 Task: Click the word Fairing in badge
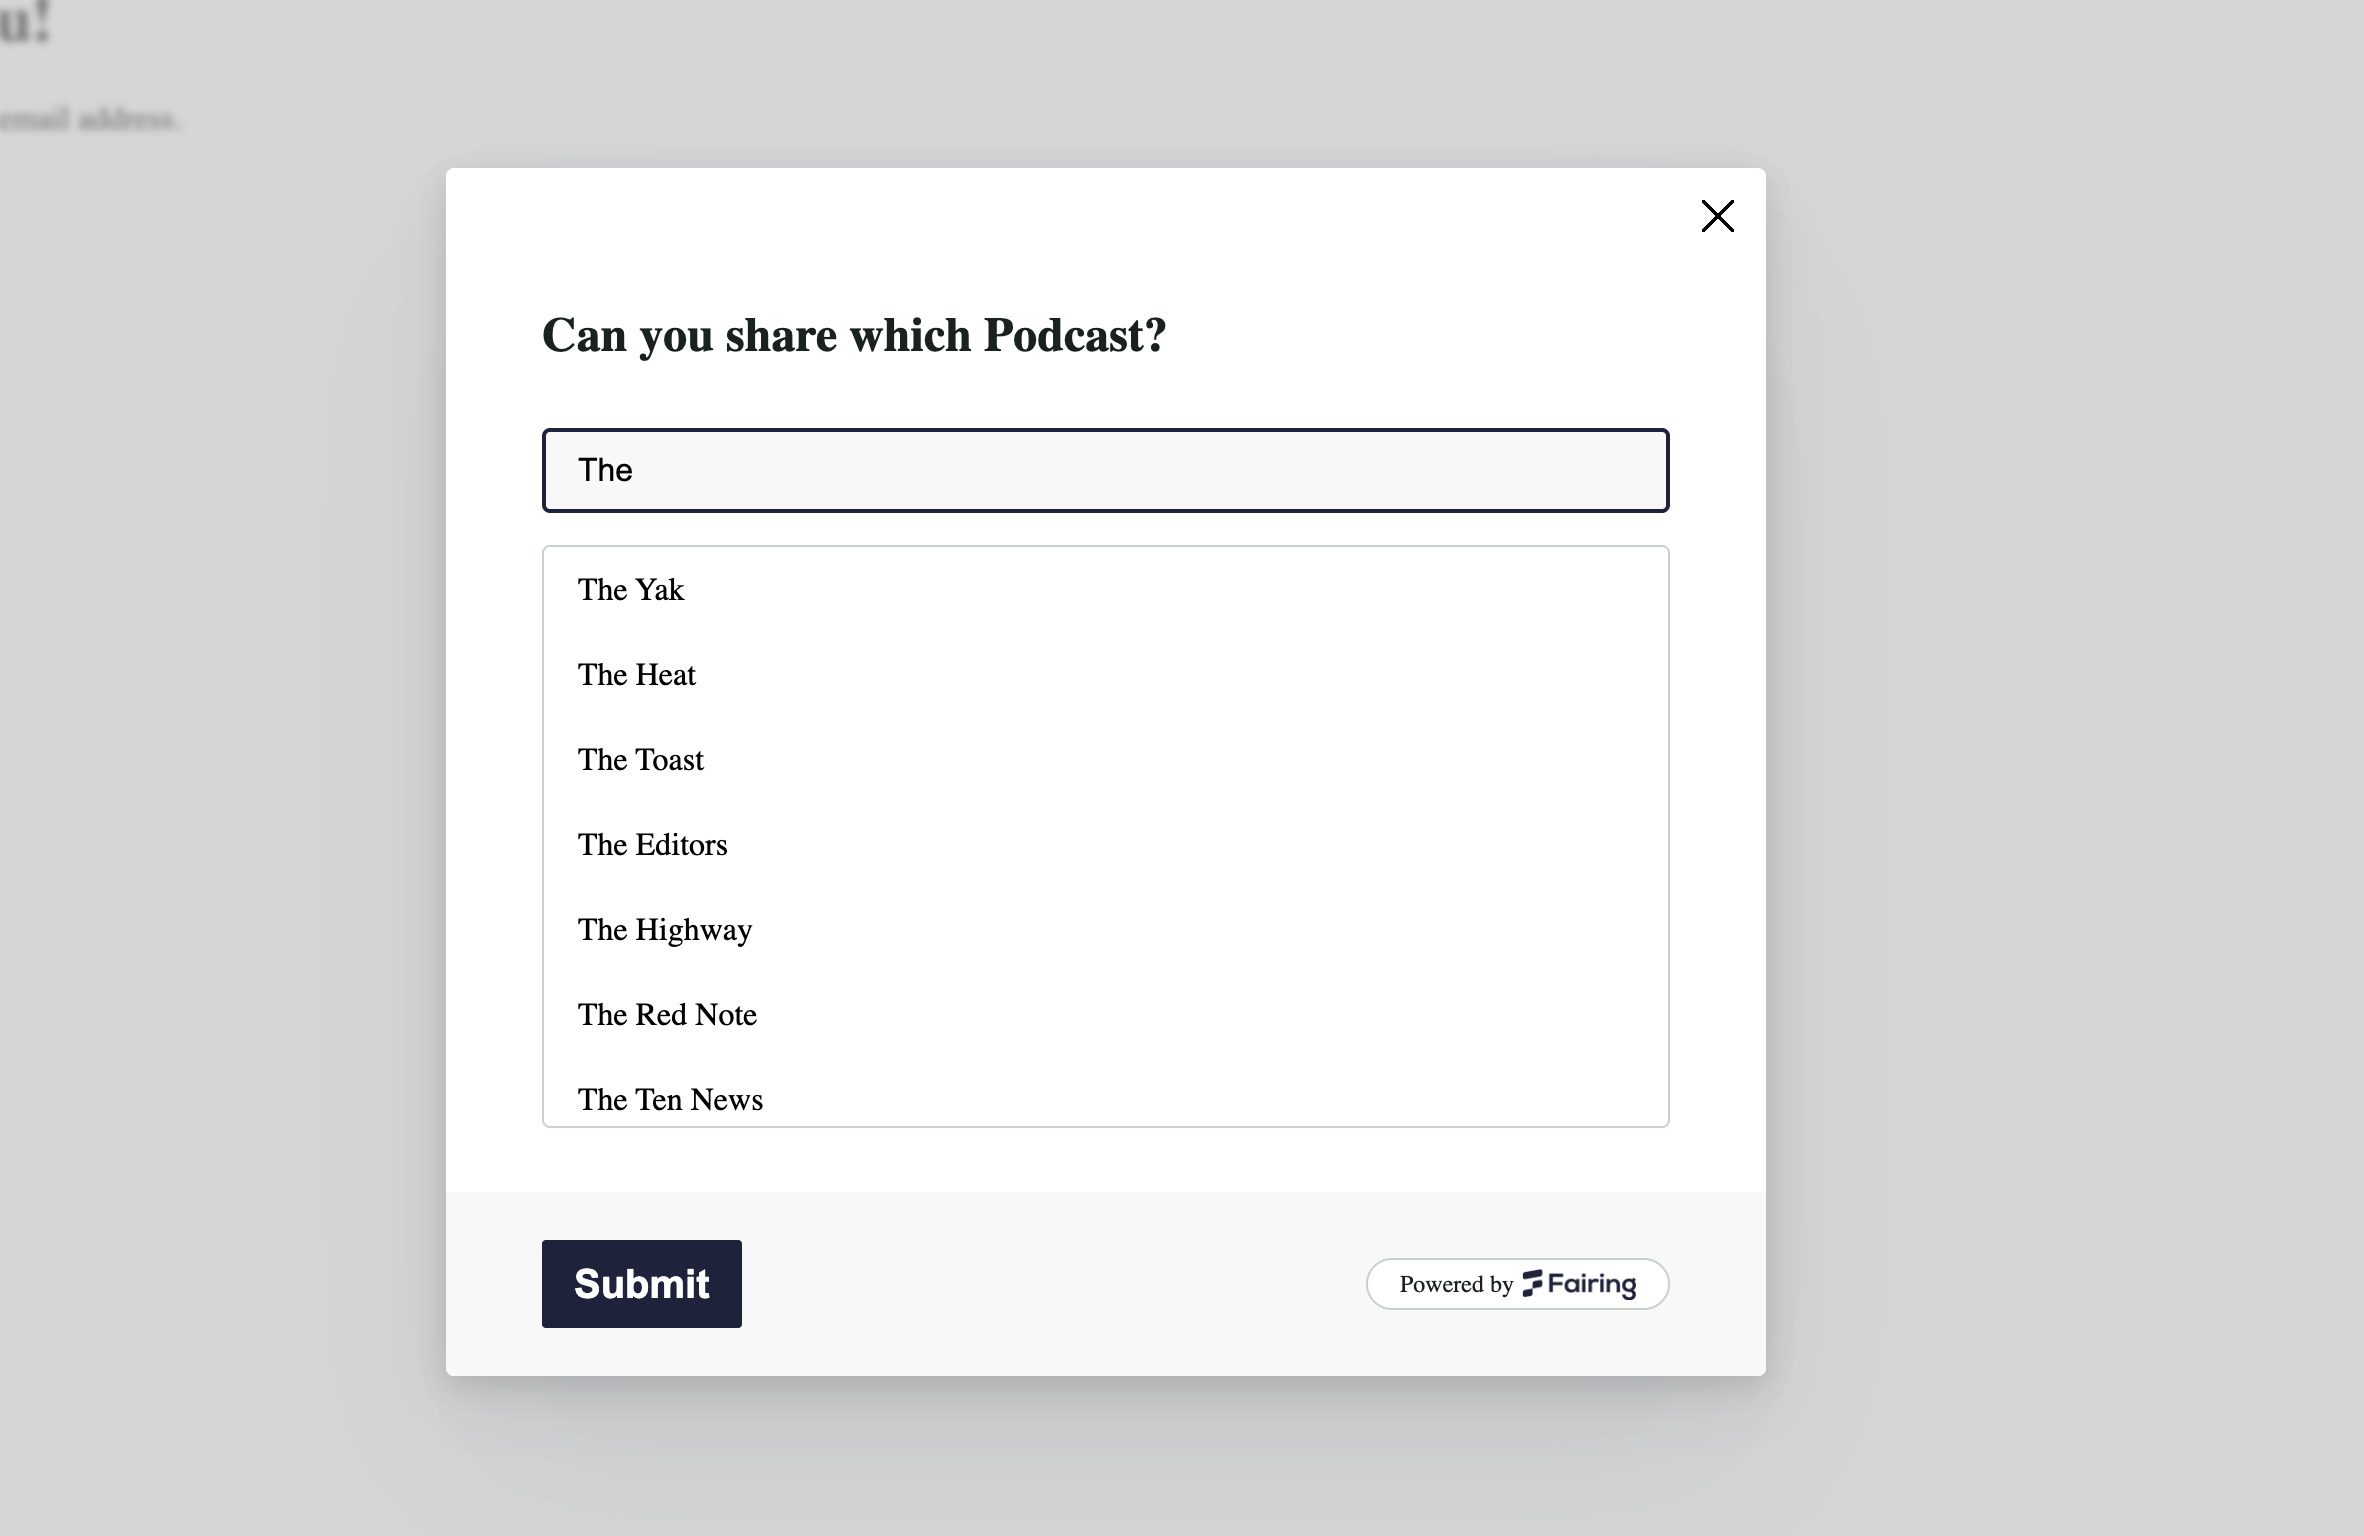pyautogui.click(x=1592, y=1284)
